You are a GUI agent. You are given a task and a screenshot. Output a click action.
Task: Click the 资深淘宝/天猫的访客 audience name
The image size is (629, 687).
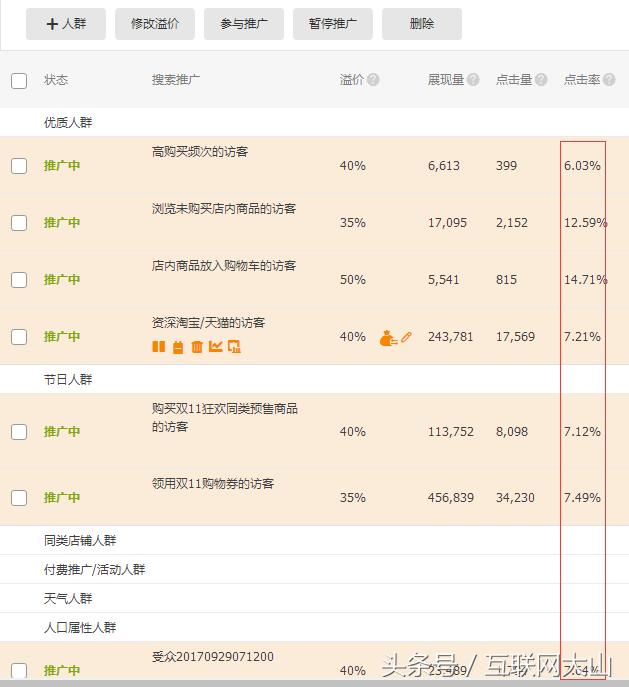(x=208, y=323)
